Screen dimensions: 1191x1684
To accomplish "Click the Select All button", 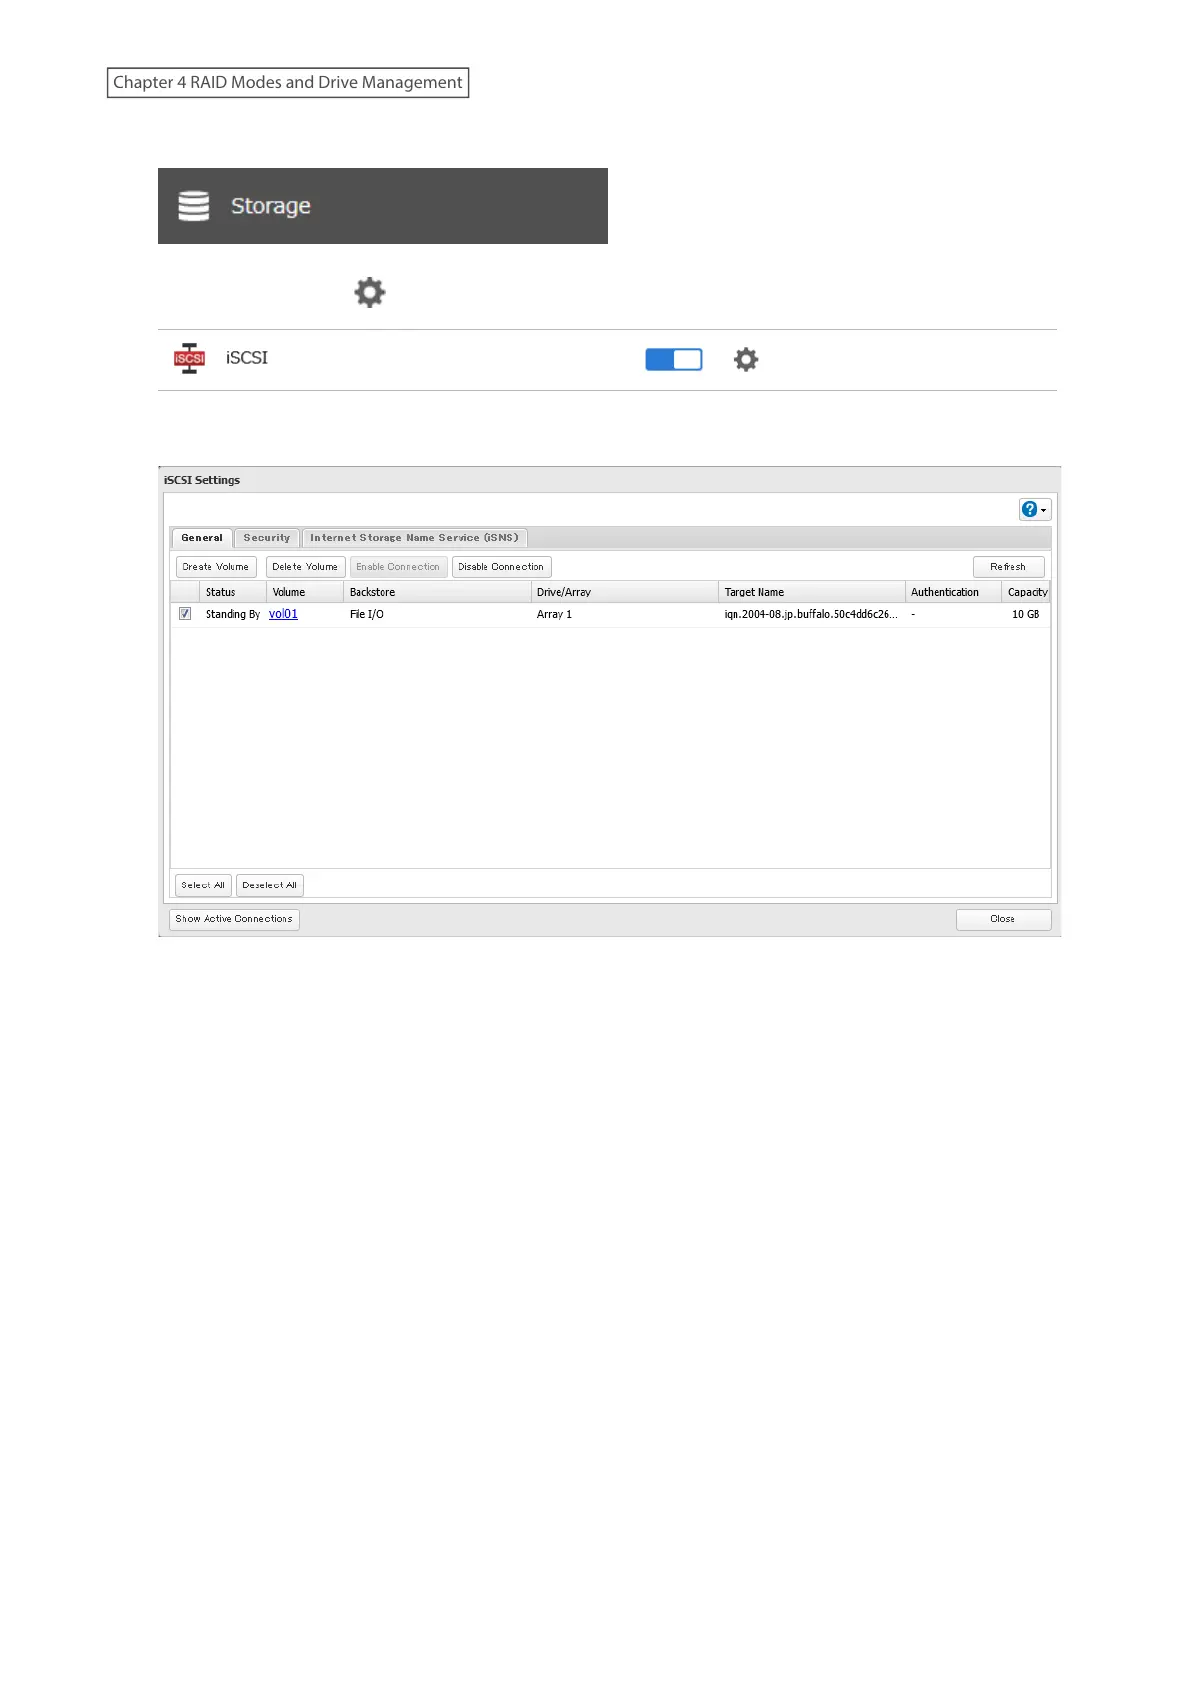I will pyautogui.click(x=203, y=885).
